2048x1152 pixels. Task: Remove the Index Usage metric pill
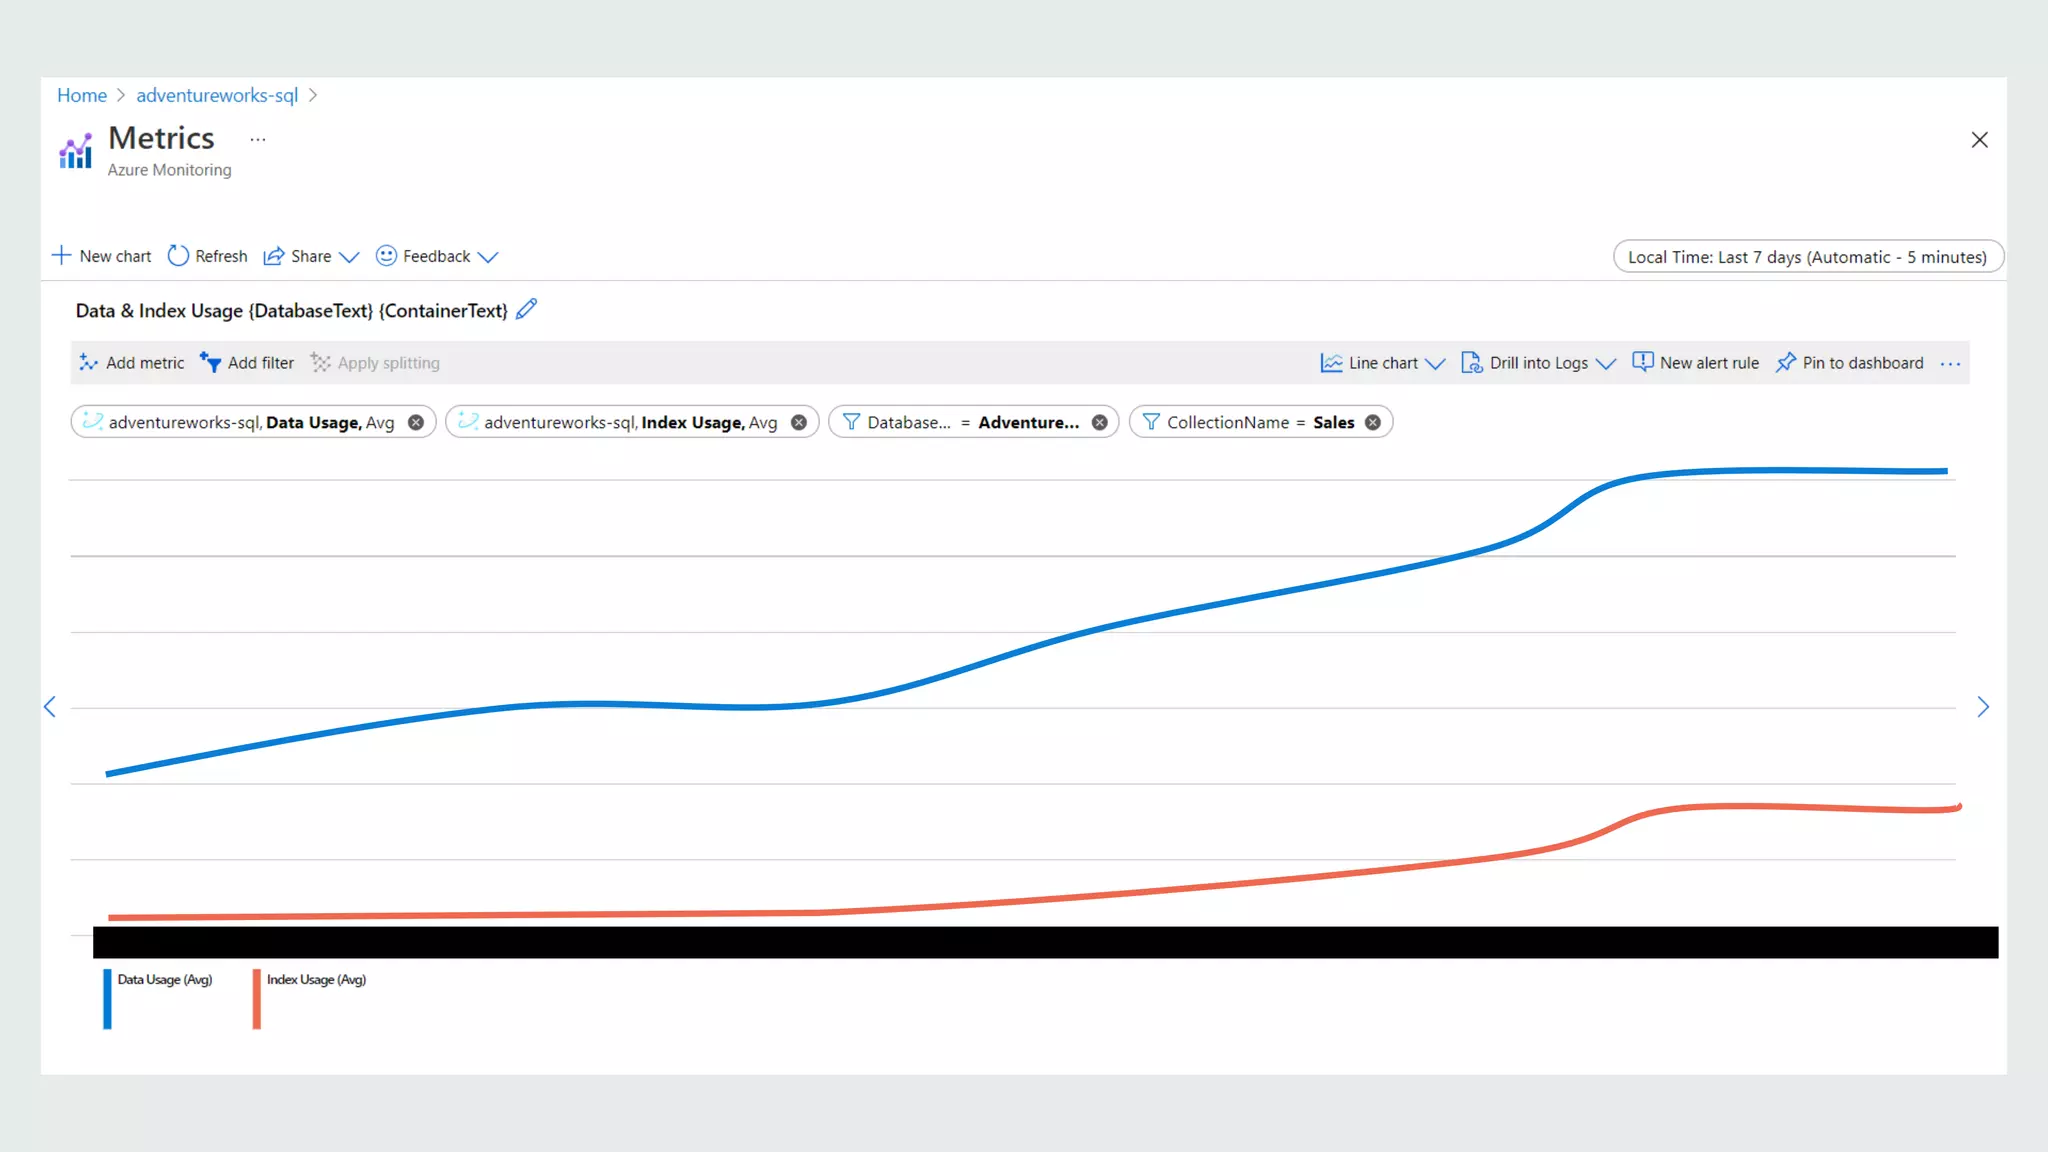pyautogui.click(x=799, y=422)
